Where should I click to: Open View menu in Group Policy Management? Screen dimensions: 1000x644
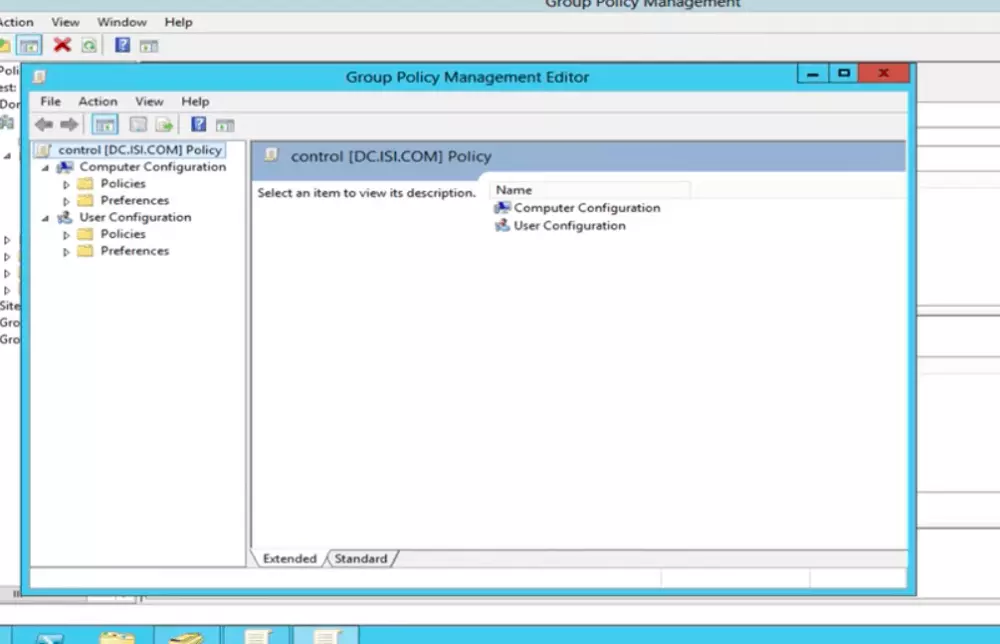pos(66,22)
